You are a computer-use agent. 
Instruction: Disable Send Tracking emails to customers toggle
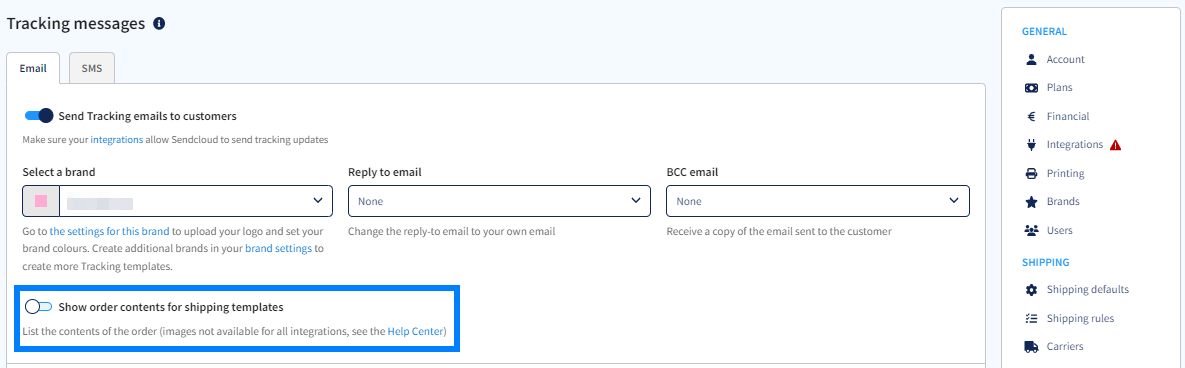[x=39, y=116]
